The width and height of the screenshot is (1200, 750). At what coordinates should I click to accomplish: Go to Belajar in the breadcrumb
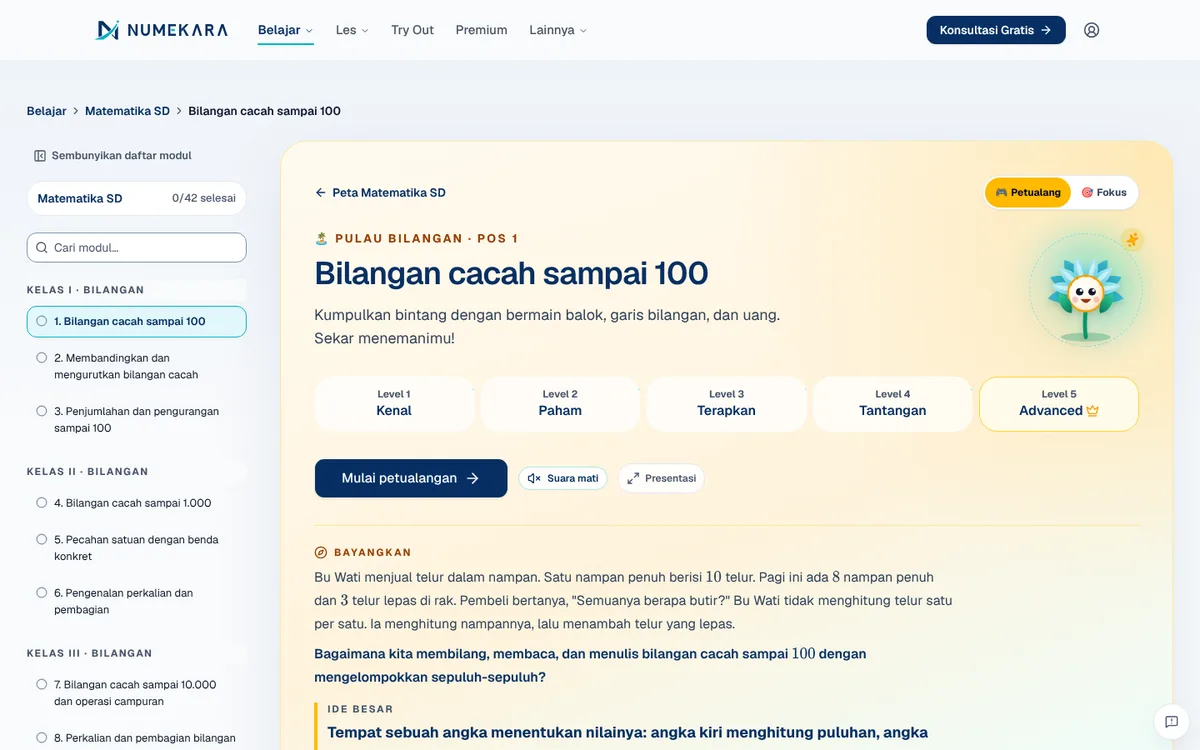[x=46, y=111]
